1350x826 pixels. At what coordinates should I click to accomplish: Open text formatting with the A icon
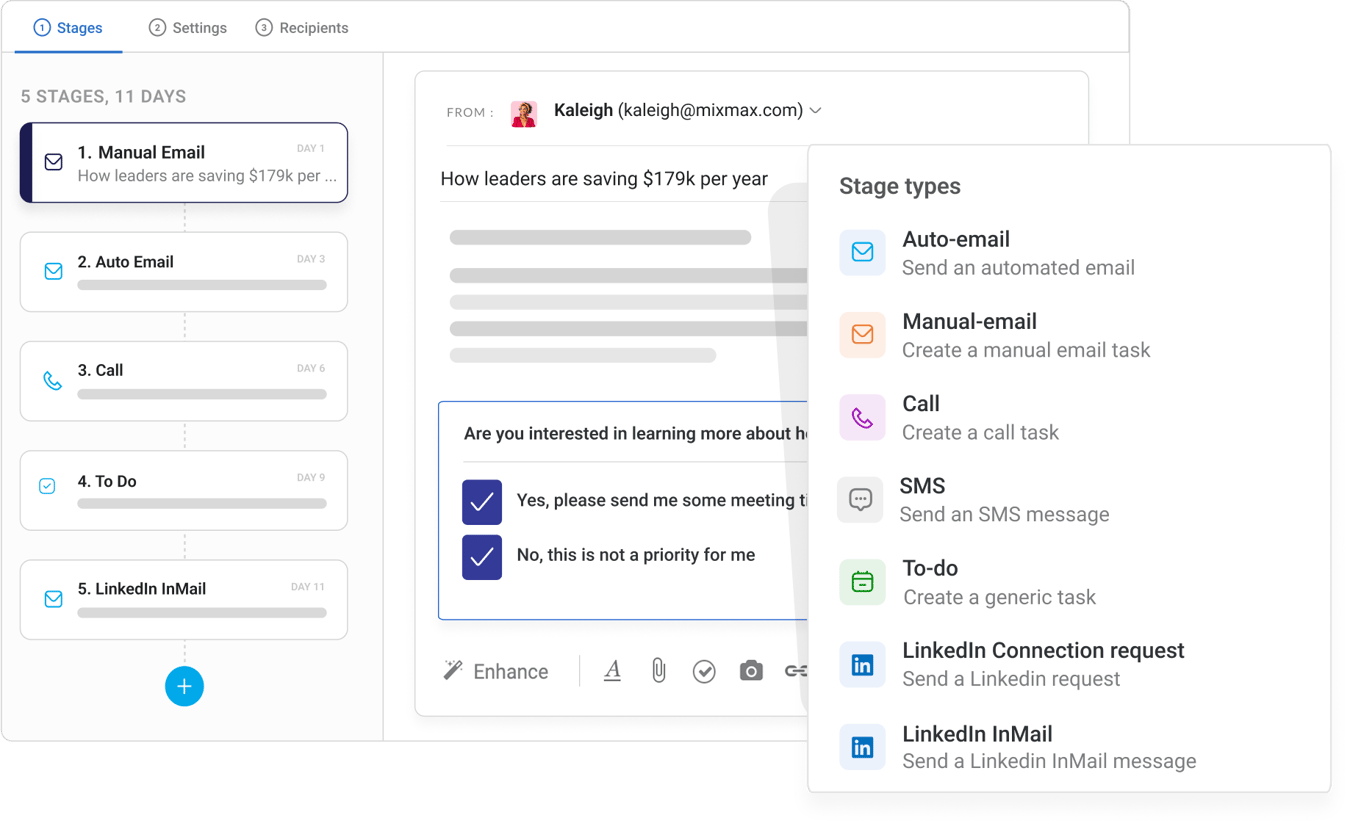pyautogui.click(x=613, y=671)
